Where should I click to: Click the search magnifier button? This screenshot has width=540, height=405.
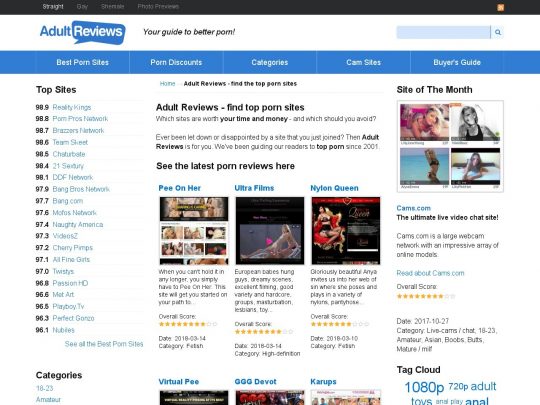click(497, 32)
